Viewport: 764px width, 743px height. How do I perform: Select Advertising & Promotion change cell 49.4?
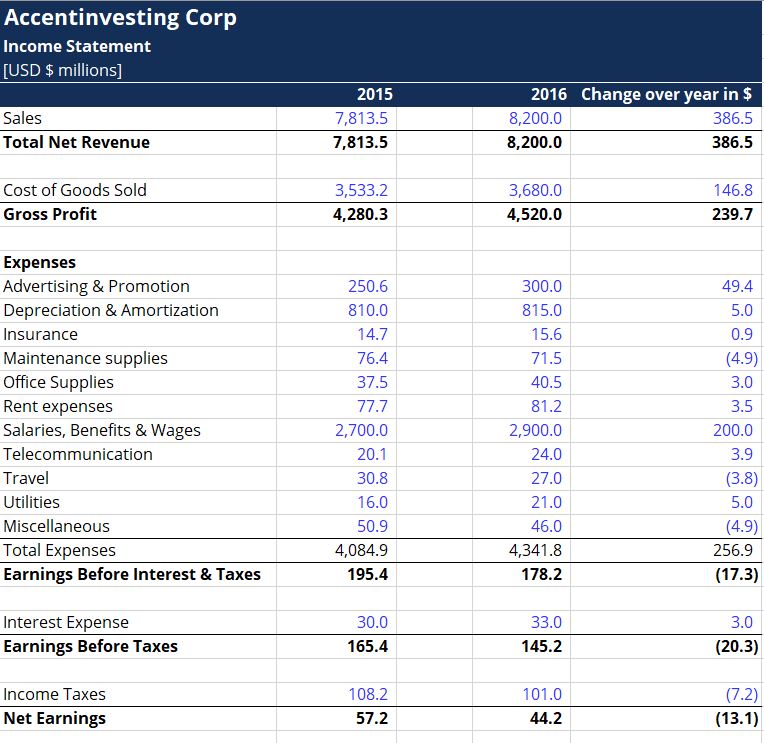click(x=666, y=286)
